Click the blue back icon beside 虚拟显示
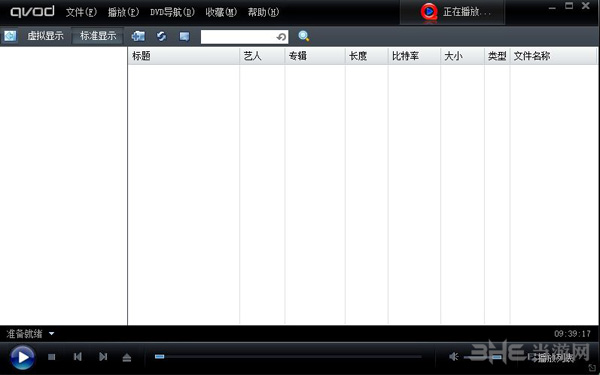Viewport: 600px width, 375px height. 10,36
